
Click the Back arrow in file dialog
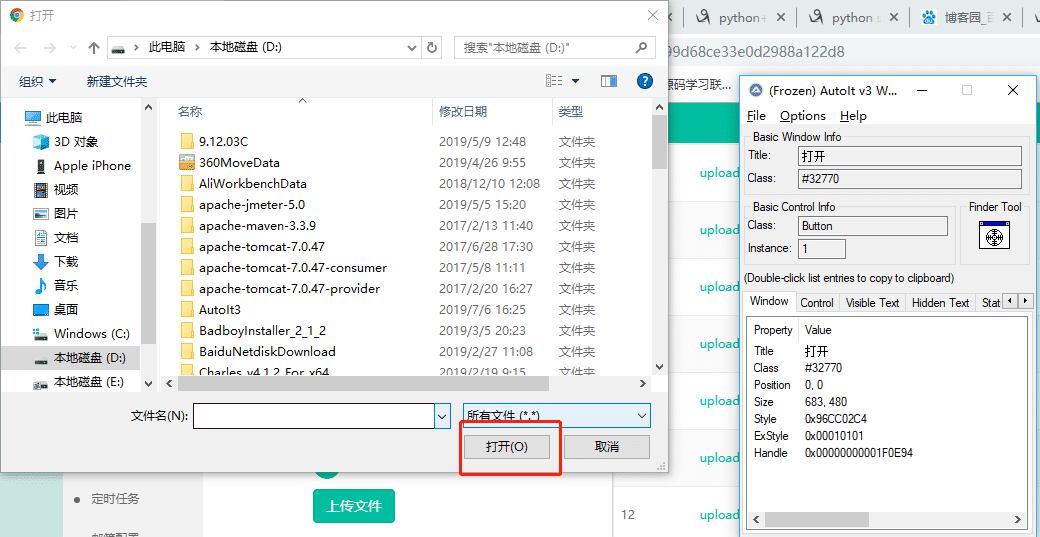tap(21, 48)
